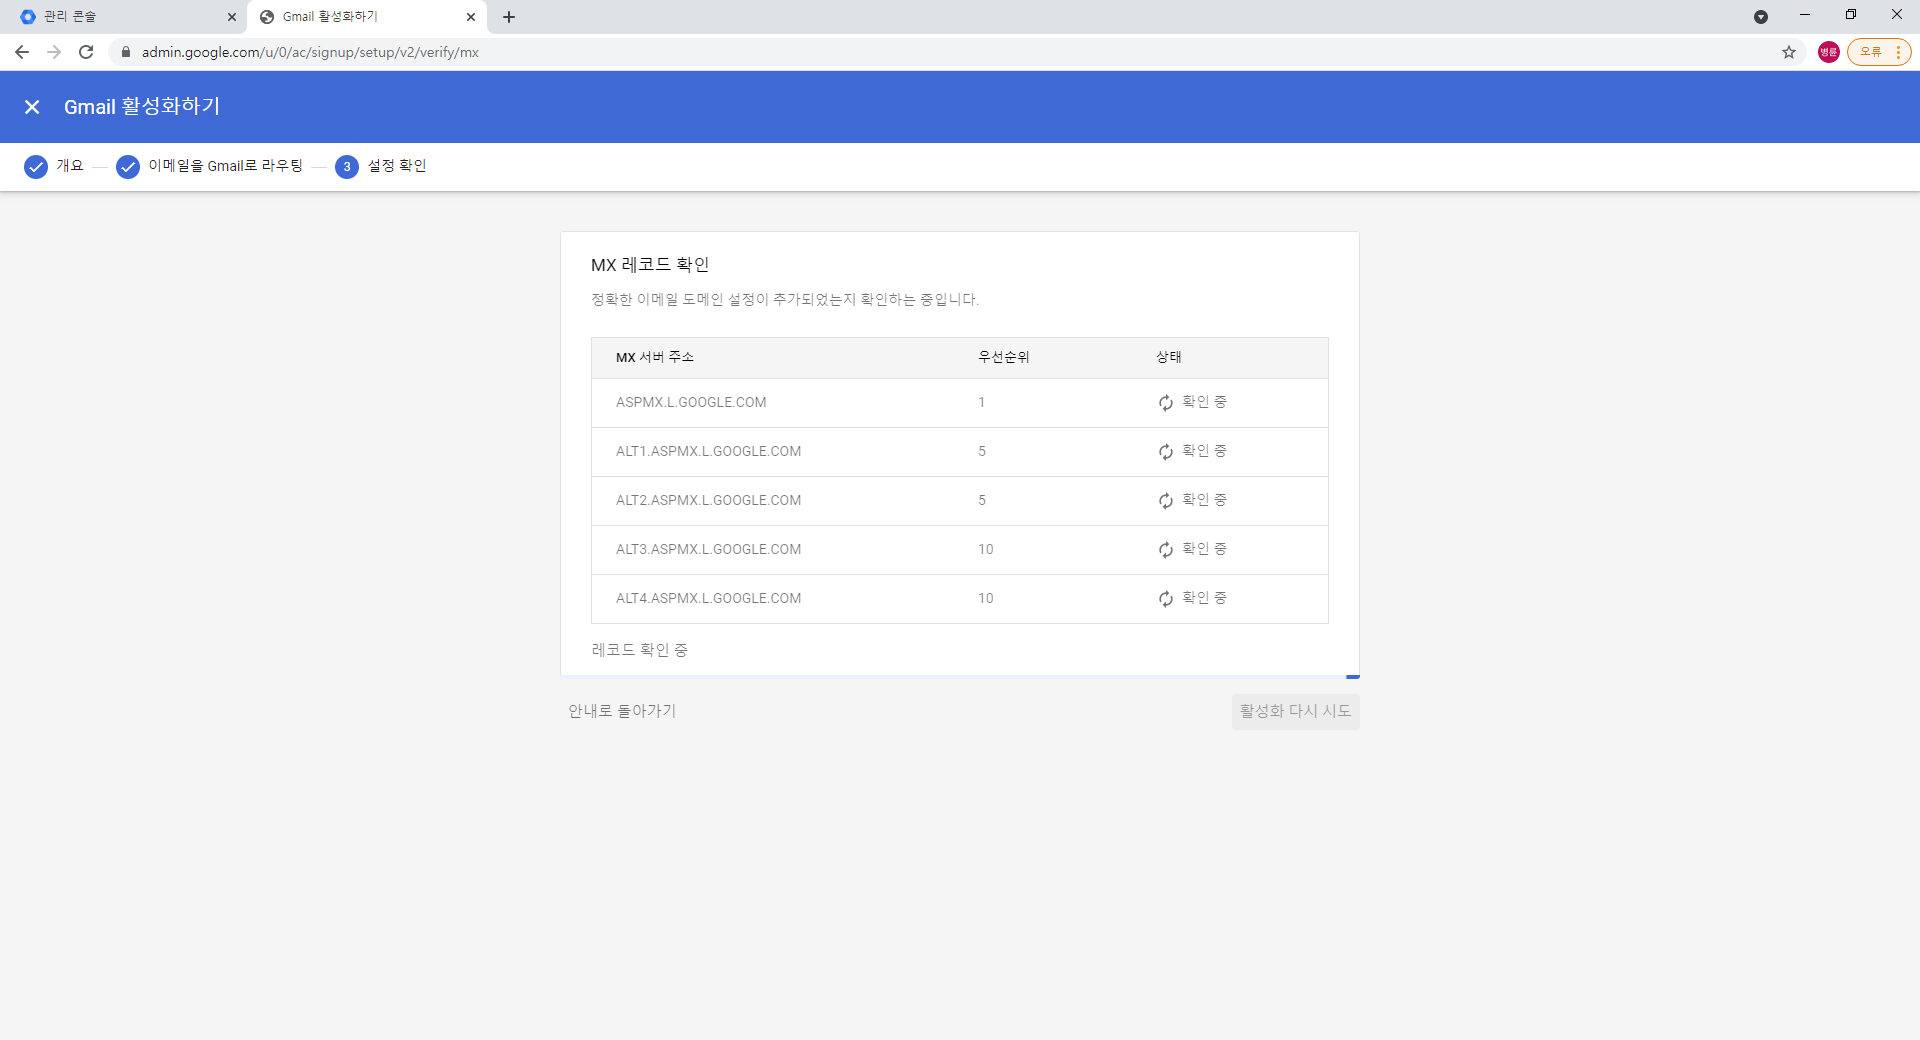Open a new browser tab
The width and height of the screenshot is (1920, 1040).
(x=509, y=17)
